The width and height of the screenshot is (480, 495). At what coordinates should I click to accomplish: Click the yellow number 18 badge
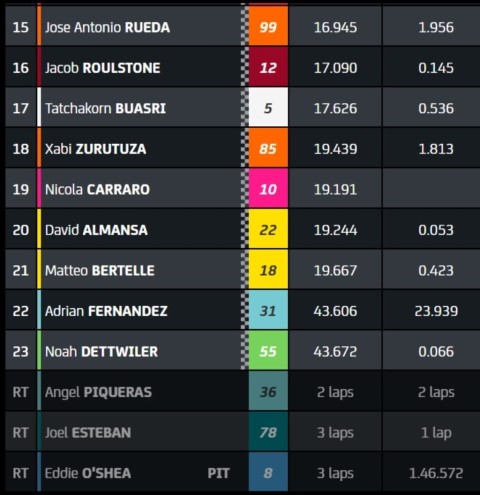click(268, 270)
